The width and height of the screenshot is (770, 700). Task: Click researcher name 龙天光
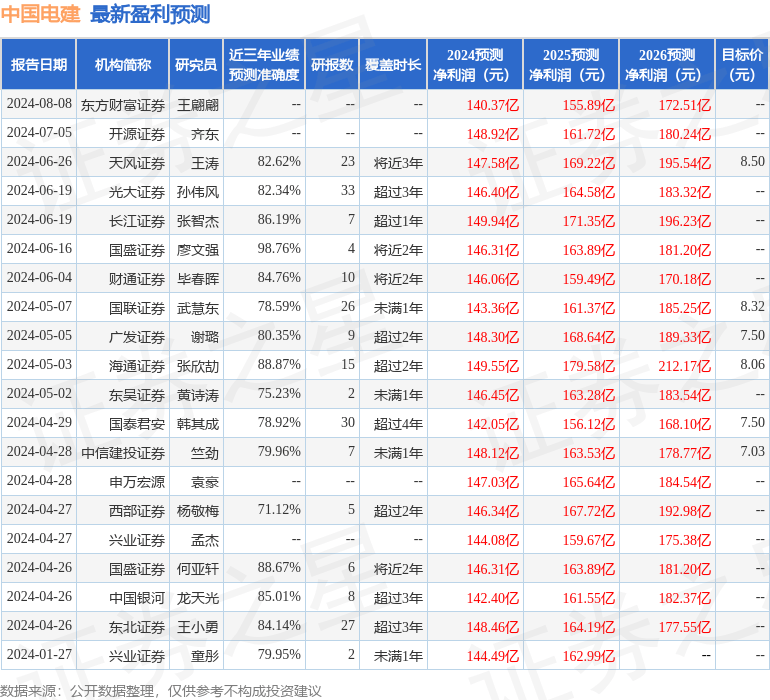(x=198, y=598)
